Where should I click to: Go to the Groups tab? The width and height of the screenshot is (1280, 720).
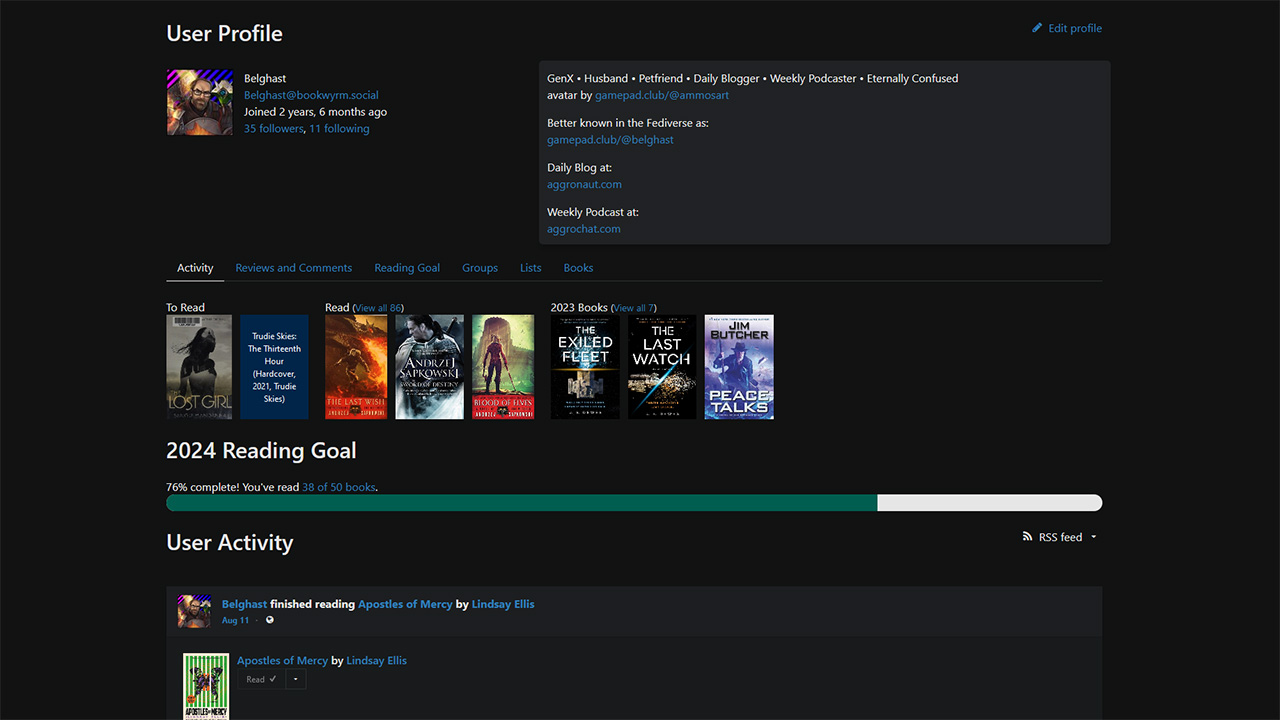coord(480,268)
